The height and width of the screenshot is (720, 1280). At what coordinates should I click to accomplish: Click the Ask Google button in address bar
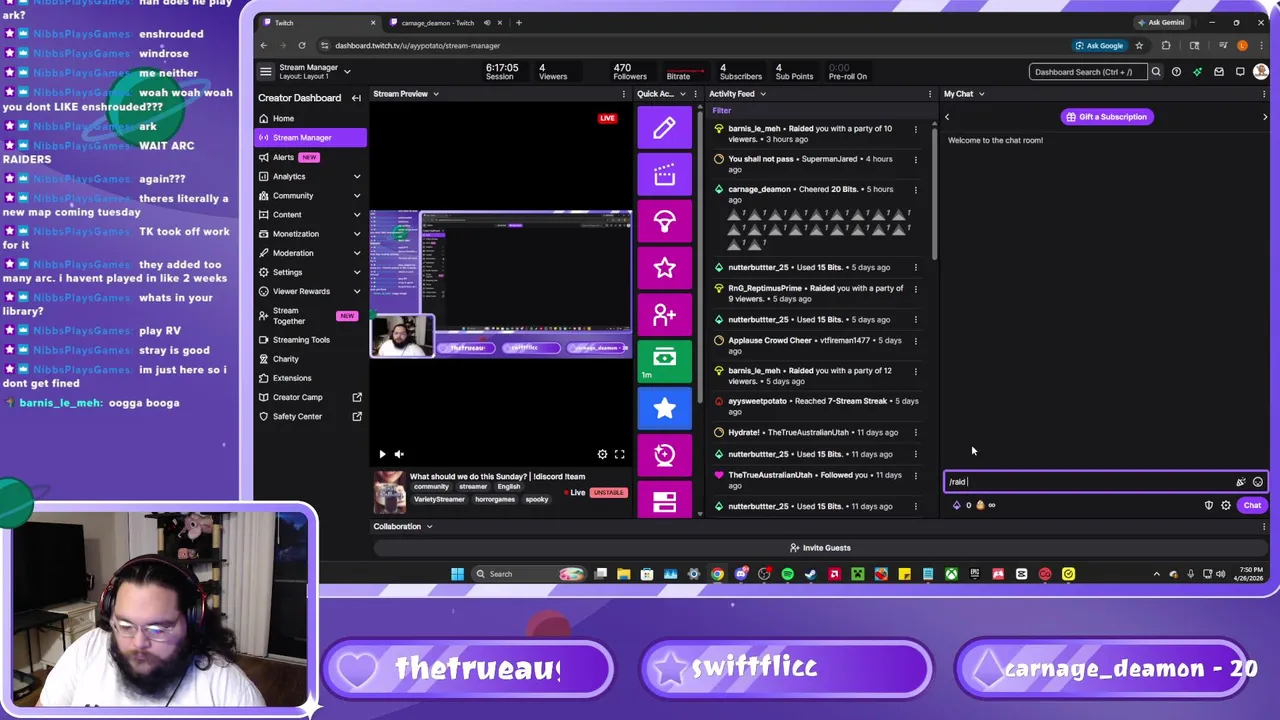point(1099,45)
